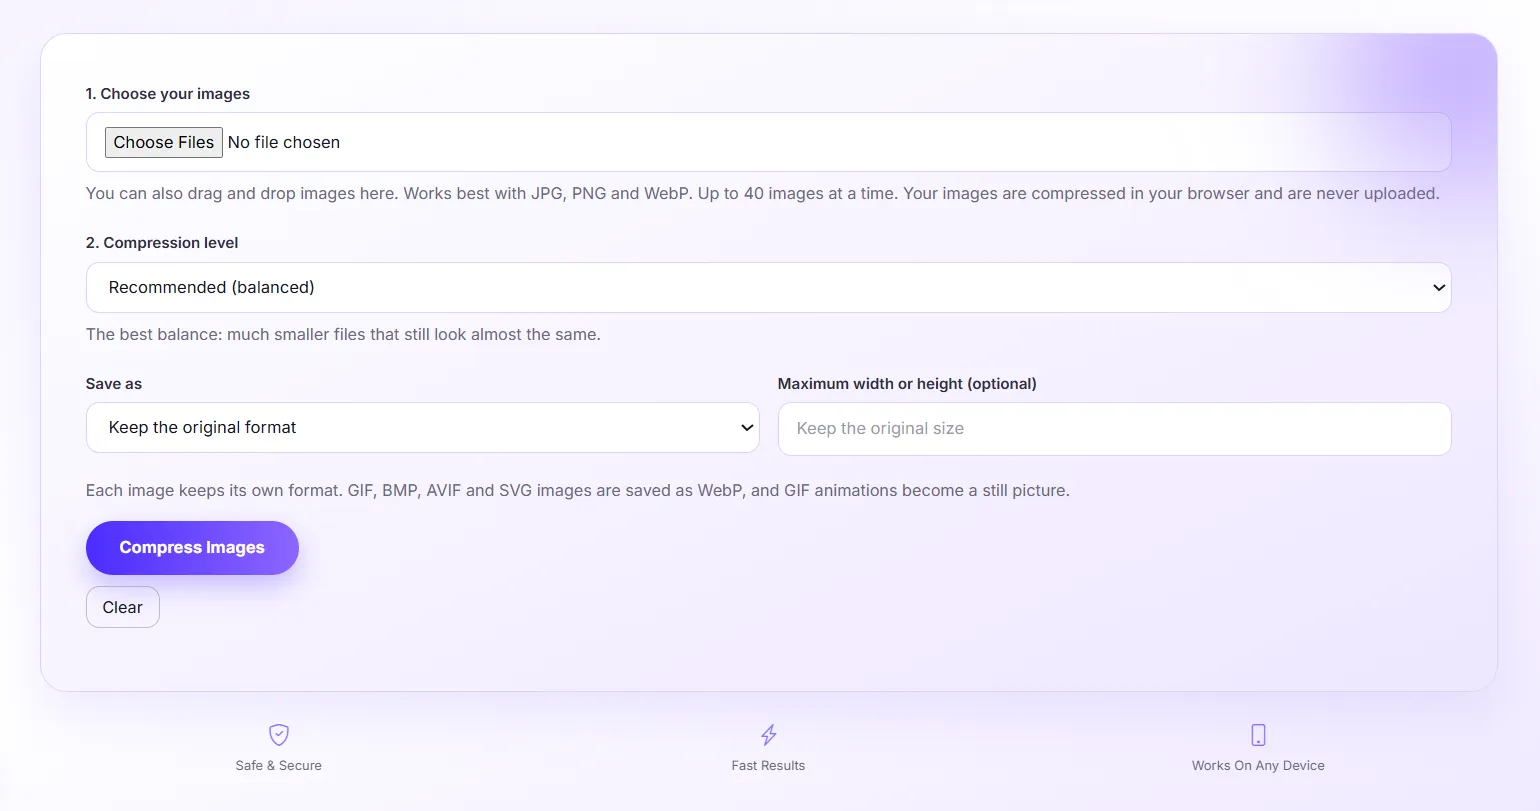Screen dimensions: 1540x811
Task: Click the 'Works On Any Device' text
Action: pos(1258,766)
